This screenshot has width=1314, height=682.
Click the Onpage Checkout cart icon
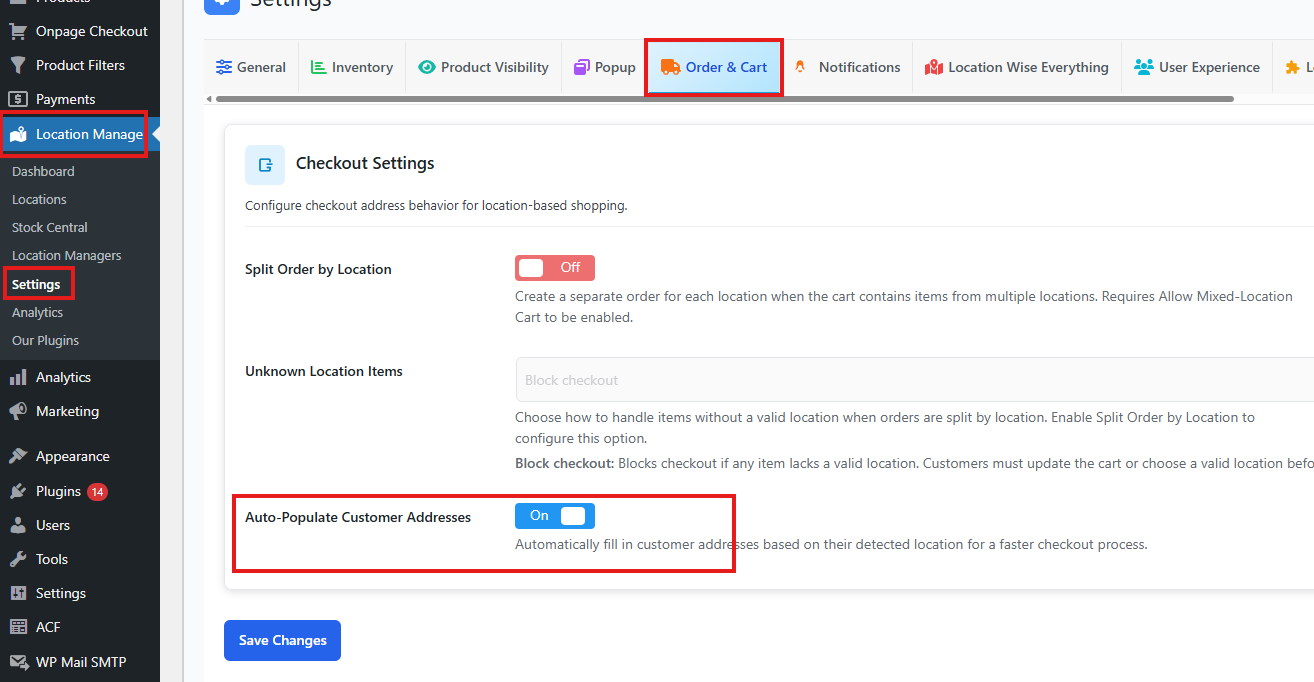click(x=18, y=31)
